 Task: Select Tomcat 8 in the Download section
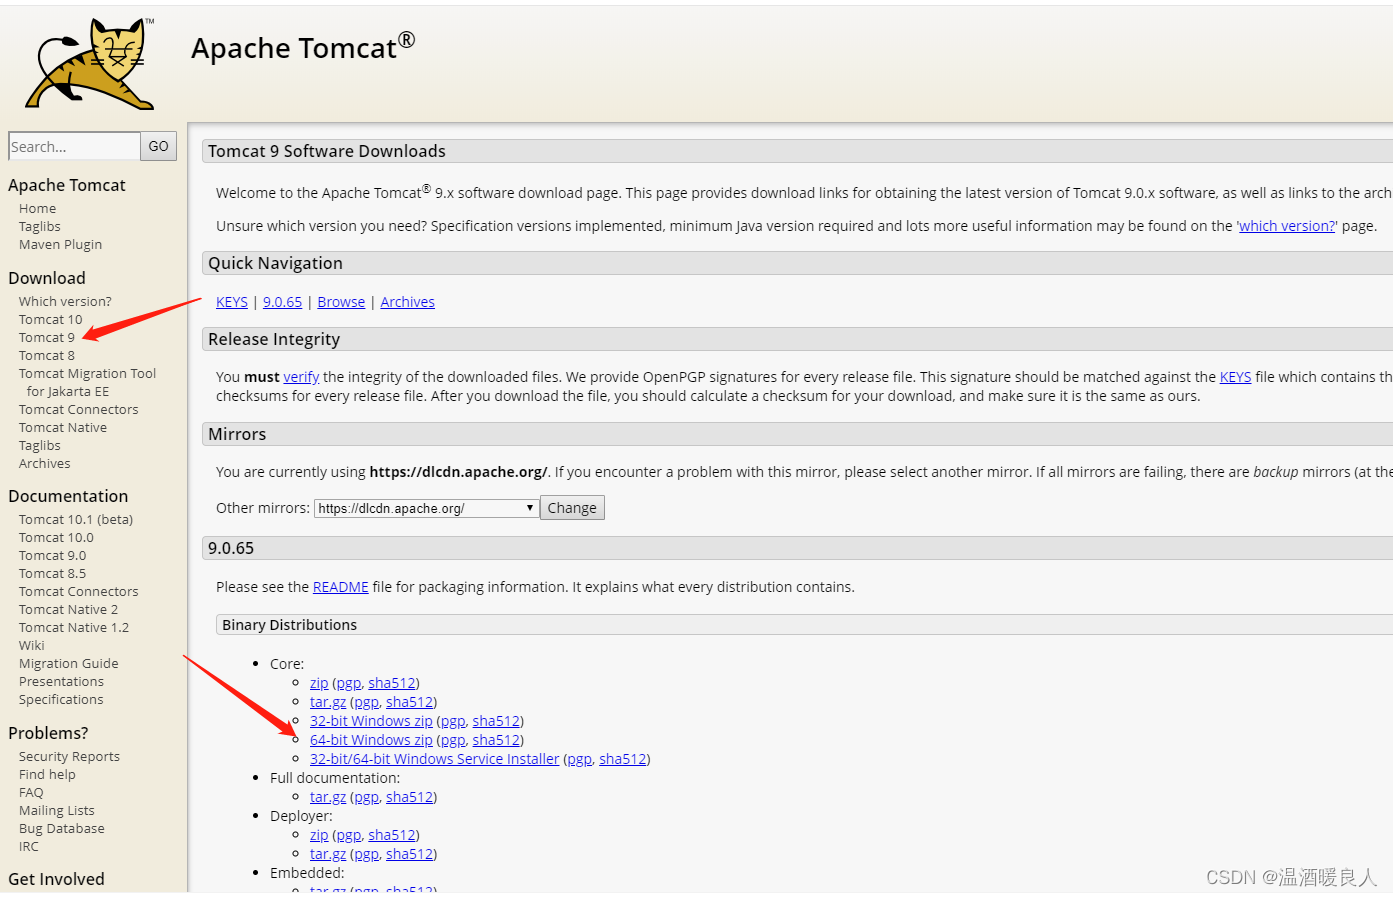coord(47,356)
